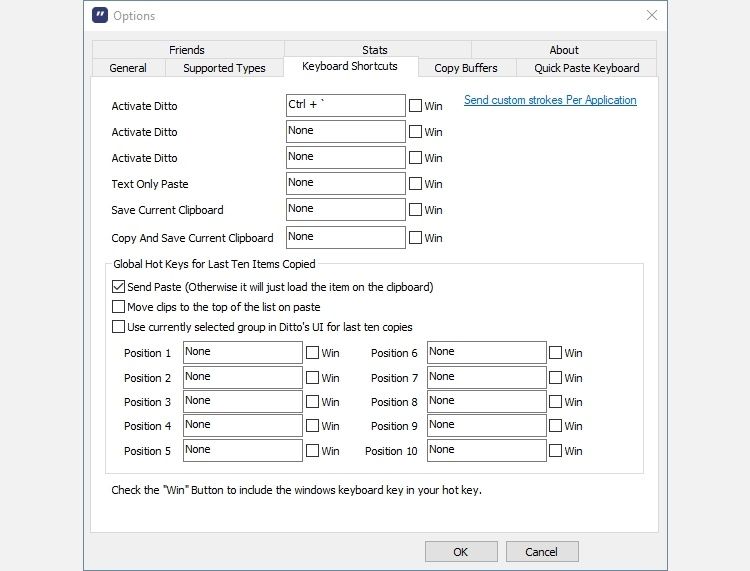The width and height of the screenshot is (750, 571).
Task: Enable Win key for Text Only Paste
Action: tap(415, 184)
